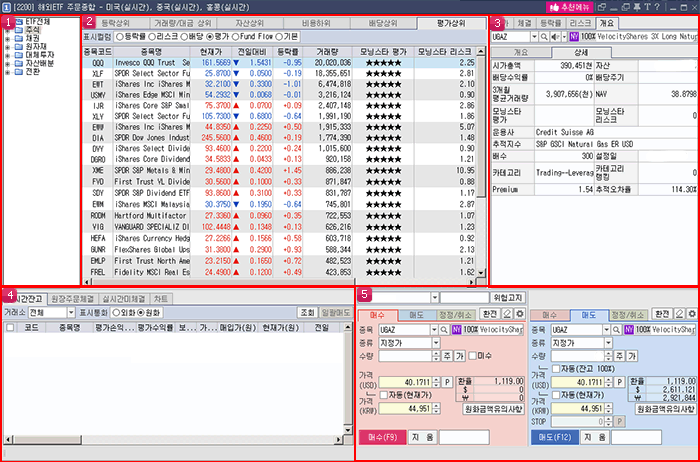Tick the select-all checkbox in the balance table header
Screen dimensions: 700x462
pos(9,328)
